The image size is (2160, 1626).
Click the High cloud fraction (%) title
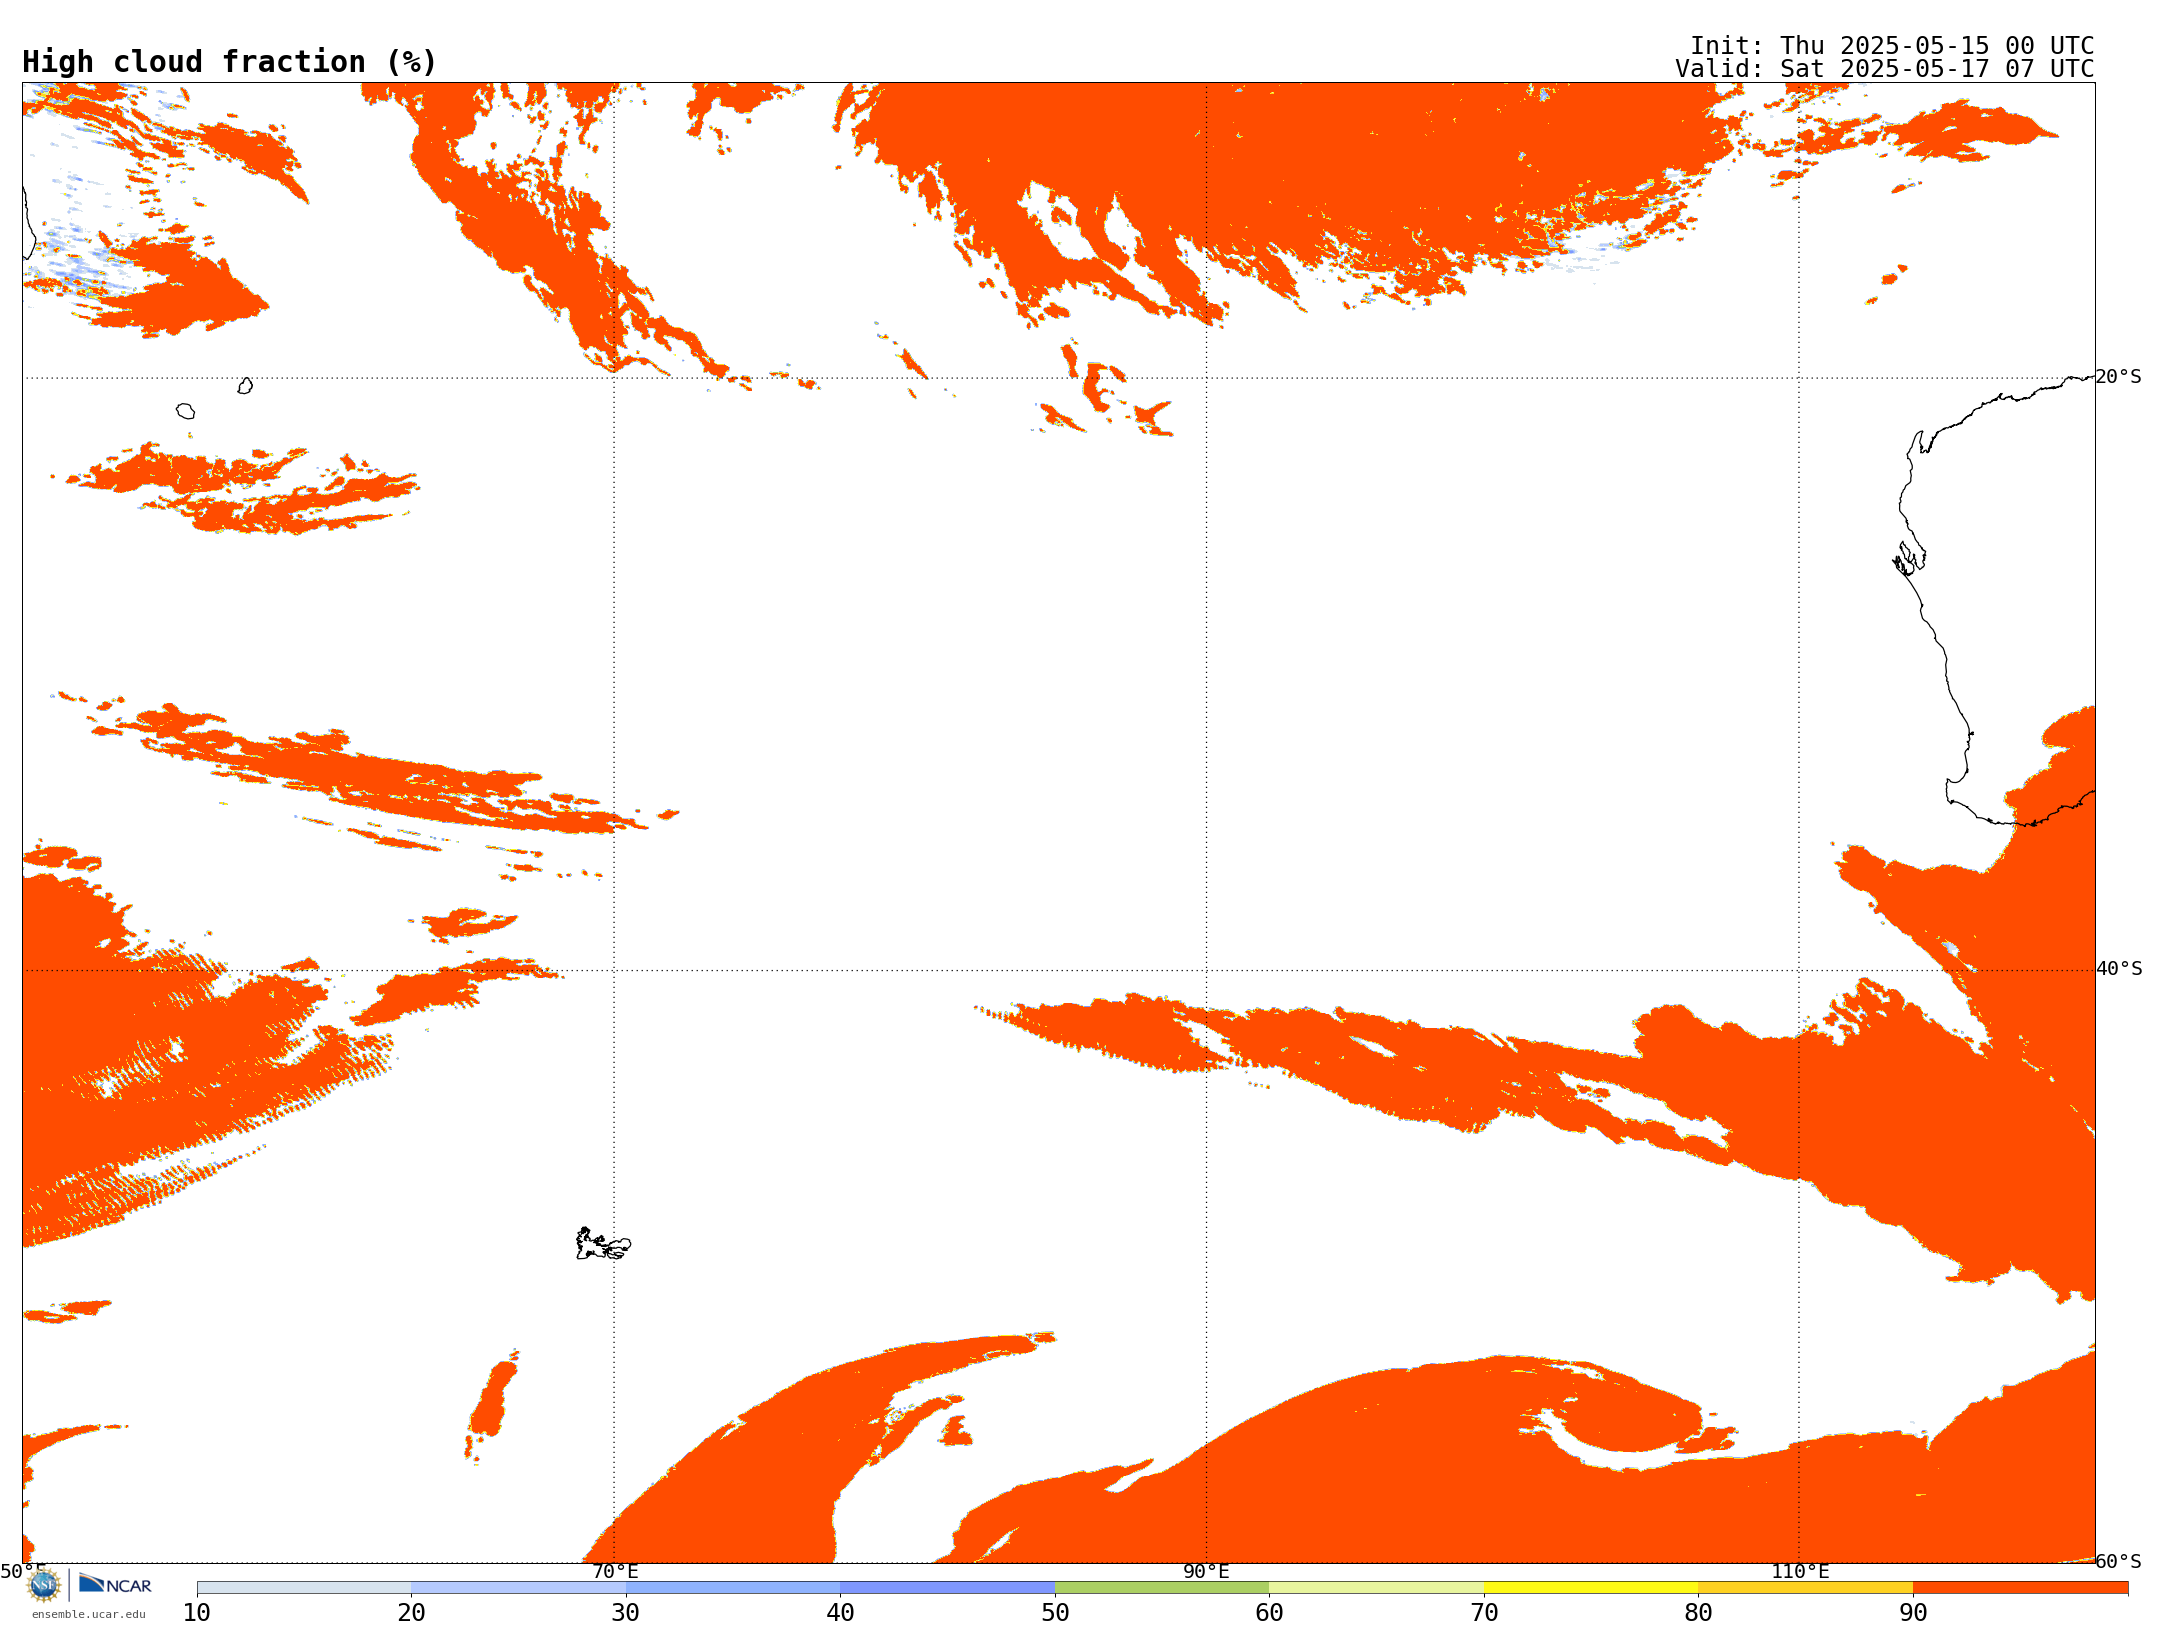click(230, 62)
